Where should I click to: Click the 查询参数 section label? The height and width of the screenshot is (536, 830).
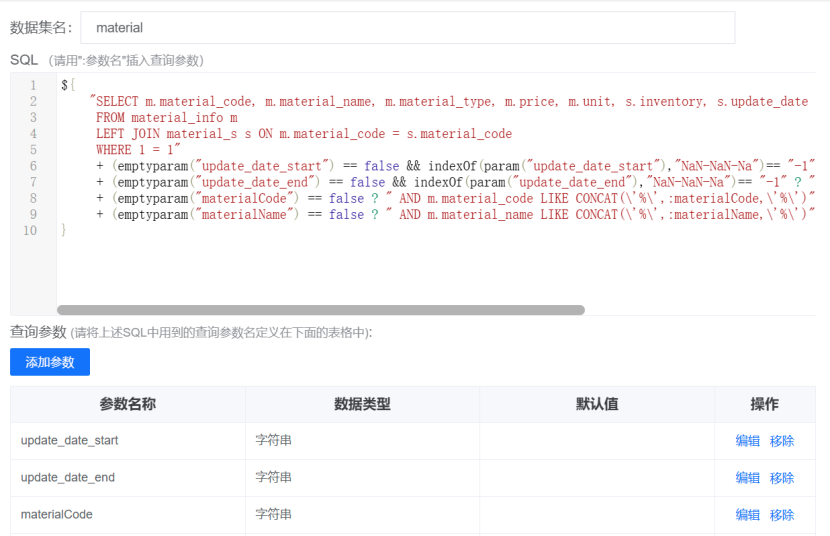[x=38, y=332]
